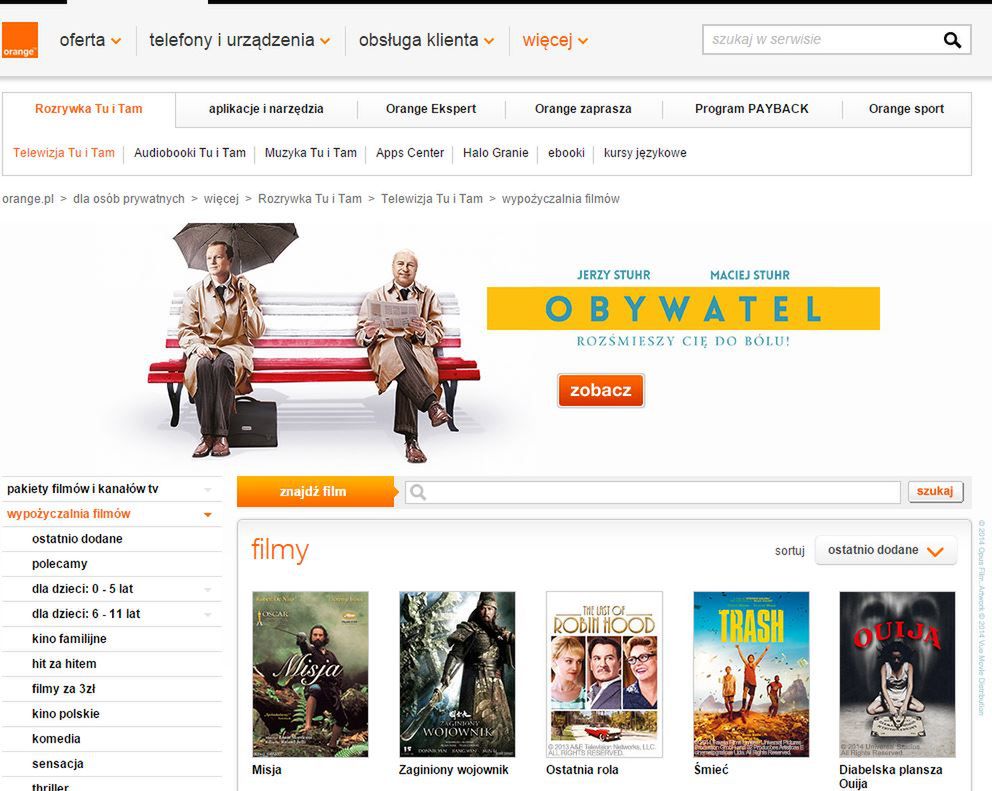This screenshot has height=791, width=992.
Task: Click Śmieć title text
Action: pyautogui.click(x=711, y=769)
